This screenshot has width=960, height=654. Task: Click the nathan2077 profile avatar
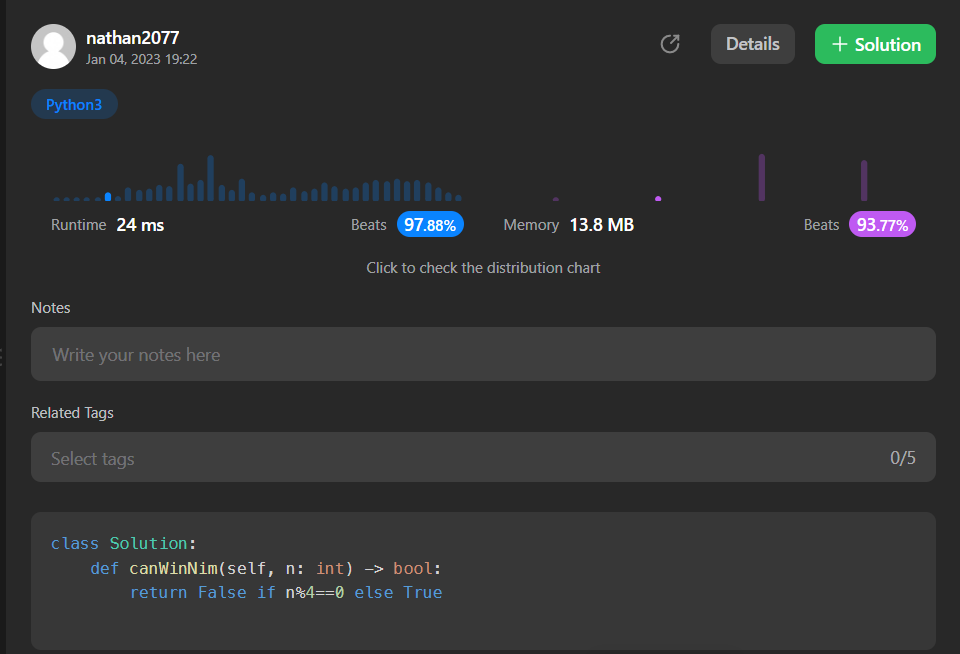54,46
